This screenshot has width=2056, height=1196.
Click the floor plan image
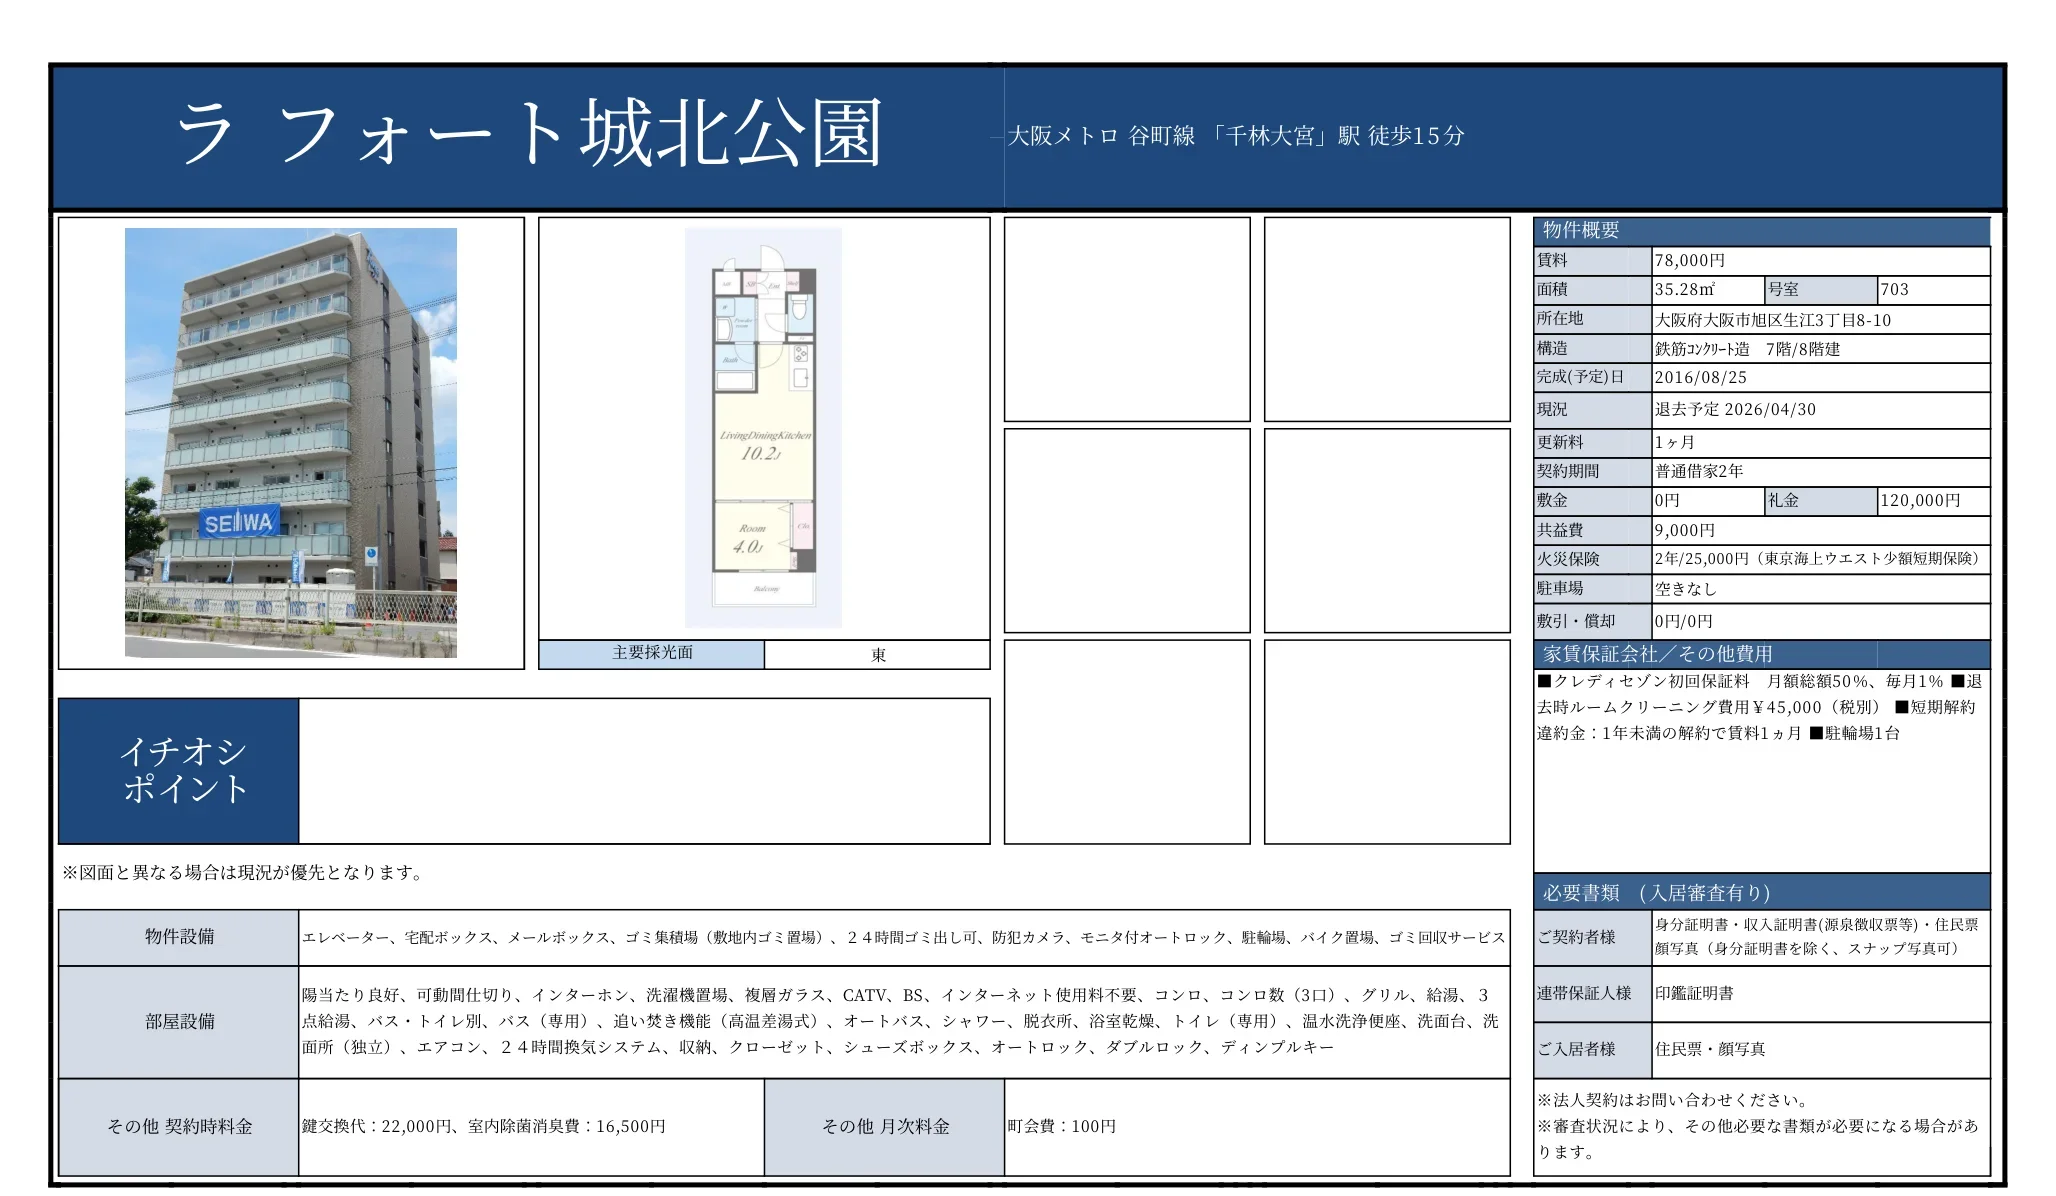click(763, 428)
